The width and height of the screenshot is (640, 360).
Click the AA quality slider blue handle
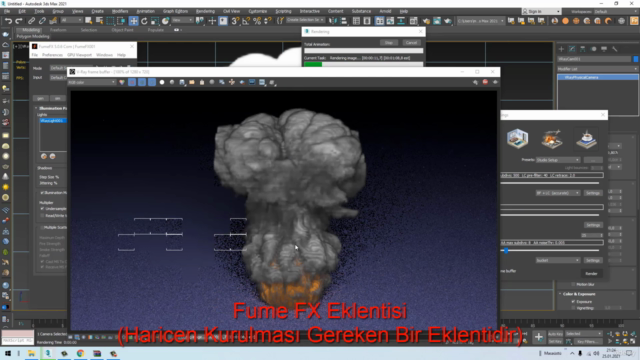pyautogui.click(x=506, y=250)
